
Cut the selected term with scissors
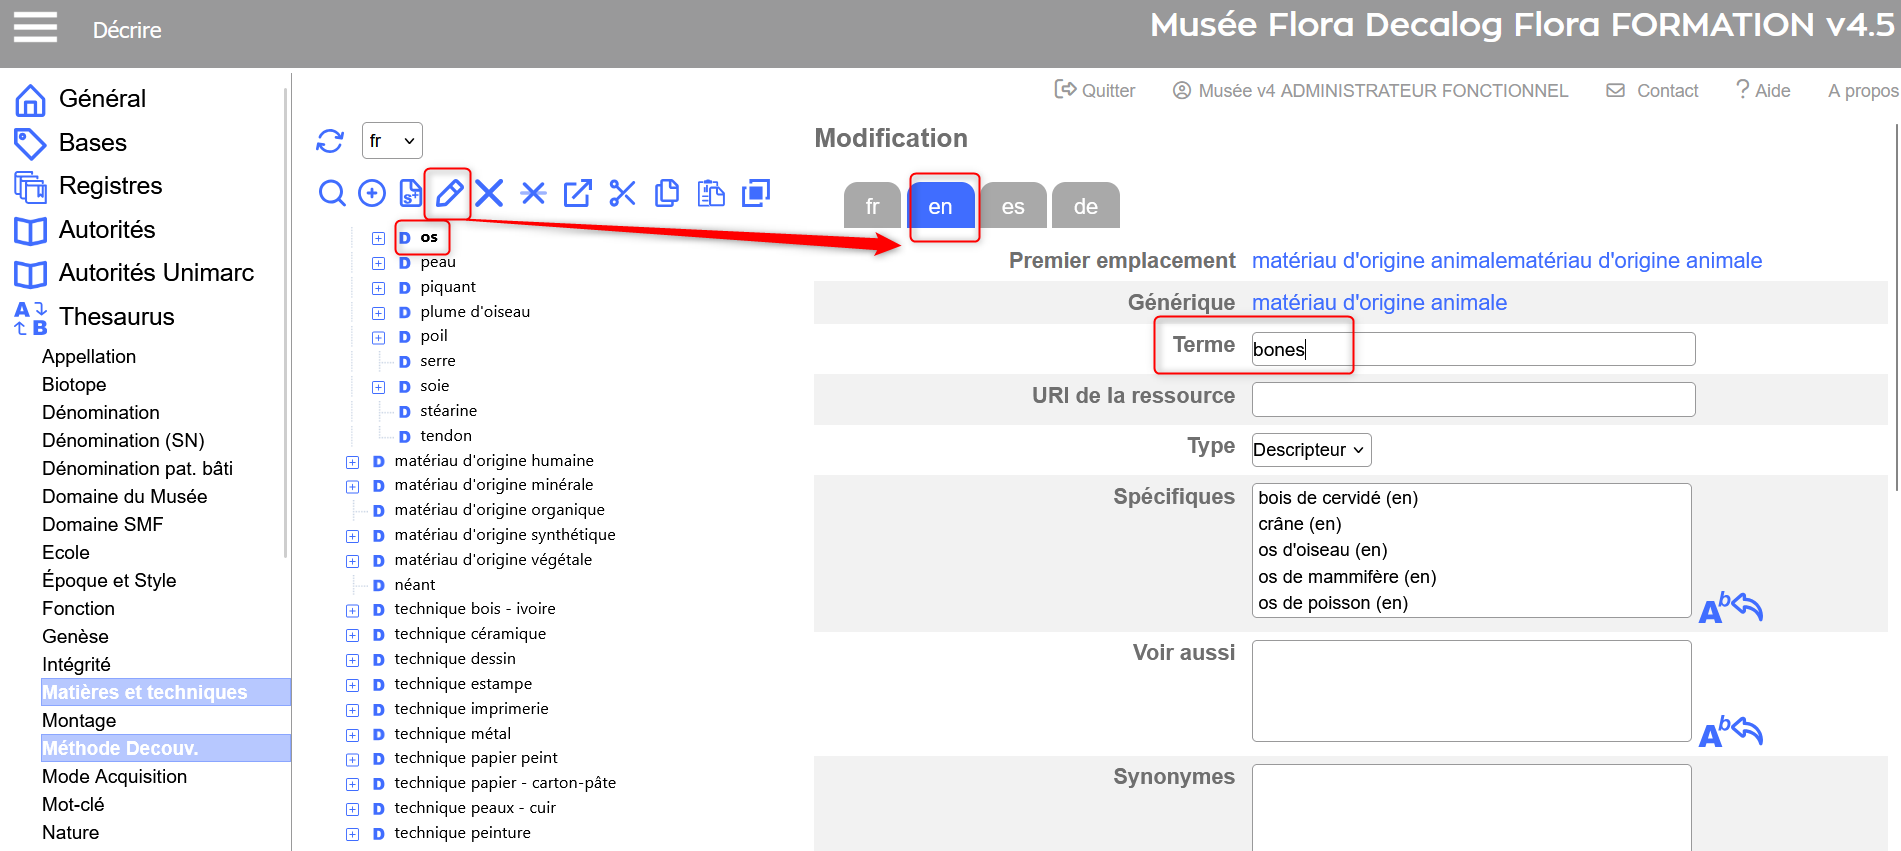click(622, 193)
